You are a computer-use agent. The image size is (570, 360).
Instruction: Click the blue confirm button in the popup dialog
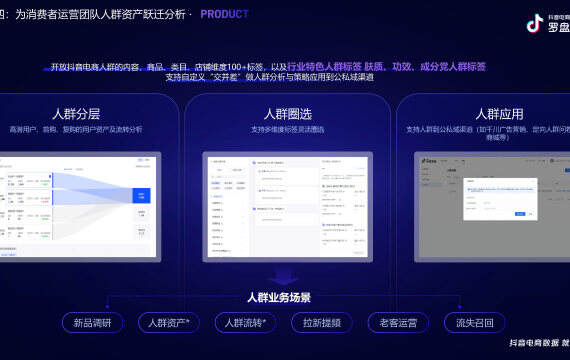click(x=520, y=214)
